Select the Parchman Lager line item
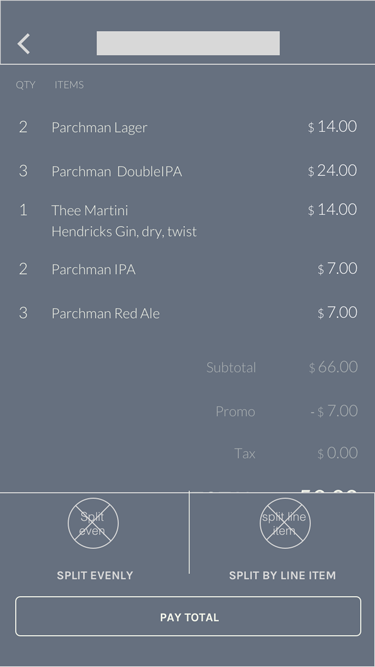The image size is (375, 667). coord(188,127)
